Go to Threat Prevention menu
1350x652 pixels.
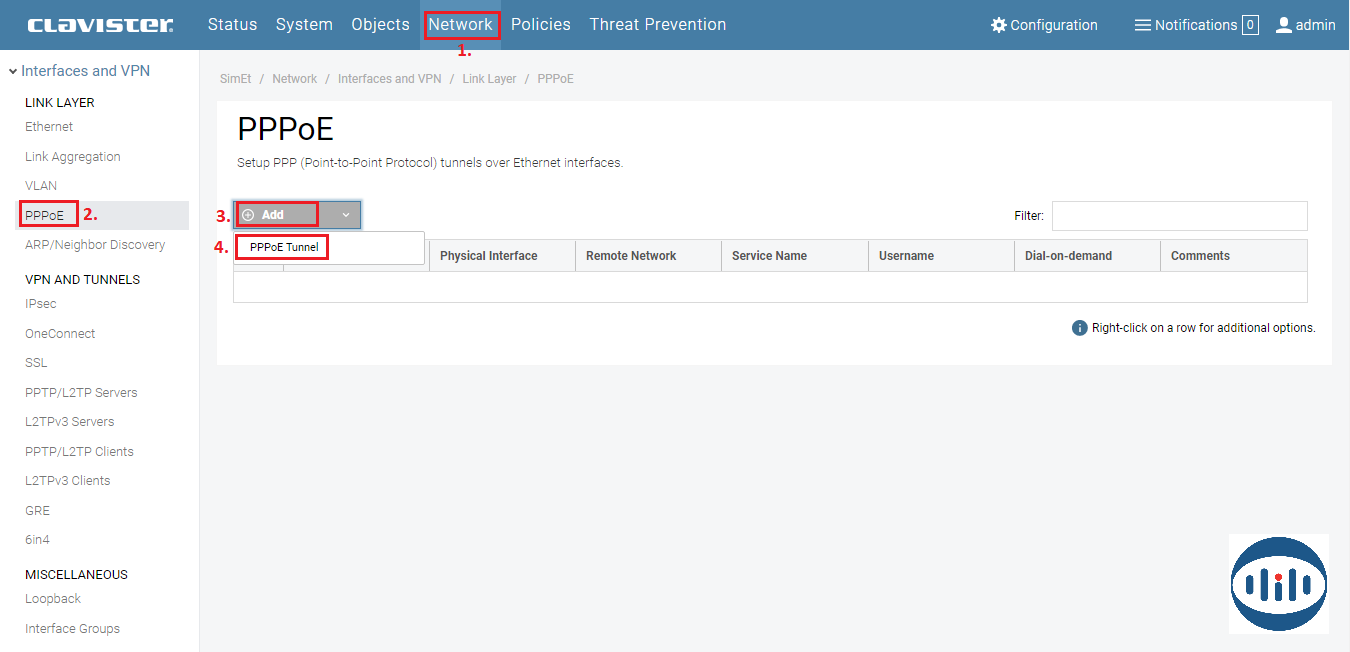(657, 24)
